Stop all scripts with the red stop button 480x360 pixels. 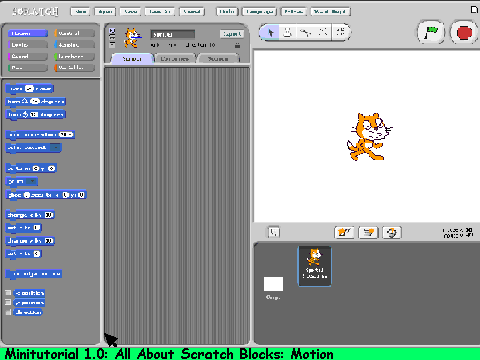coord(464,32)
